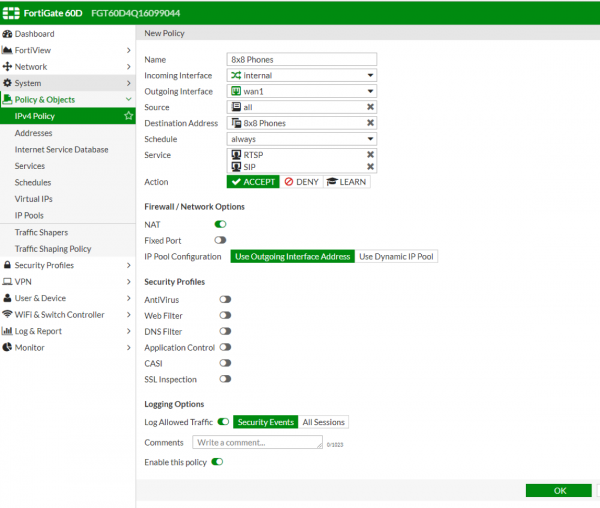Expand the Monitor menu chevron
This screenshot has height=508, width=600.
pyautogui.click(x=129, y=347)
